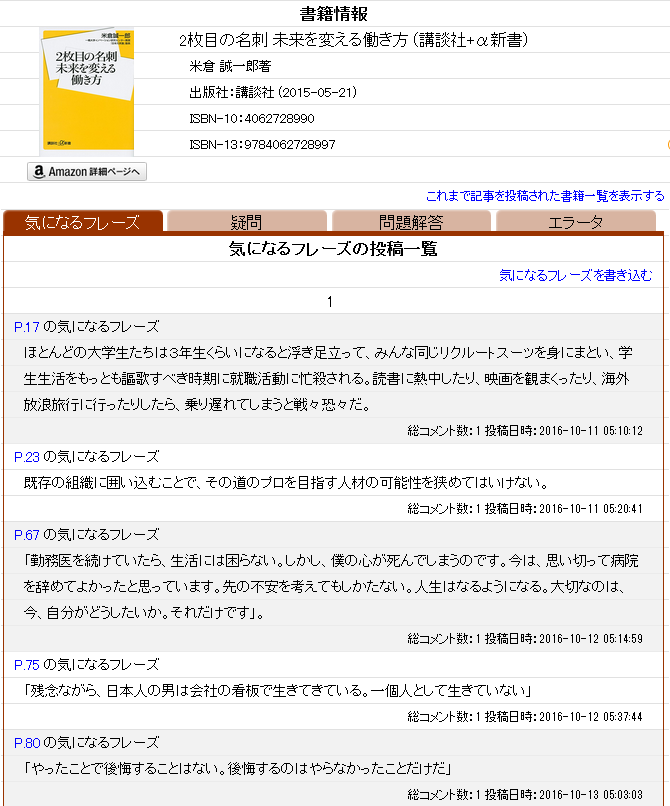Click the P.17 phrase starting ほとんどの大学生たち
This screenshot has height=806, width=670.
[328, 379]
